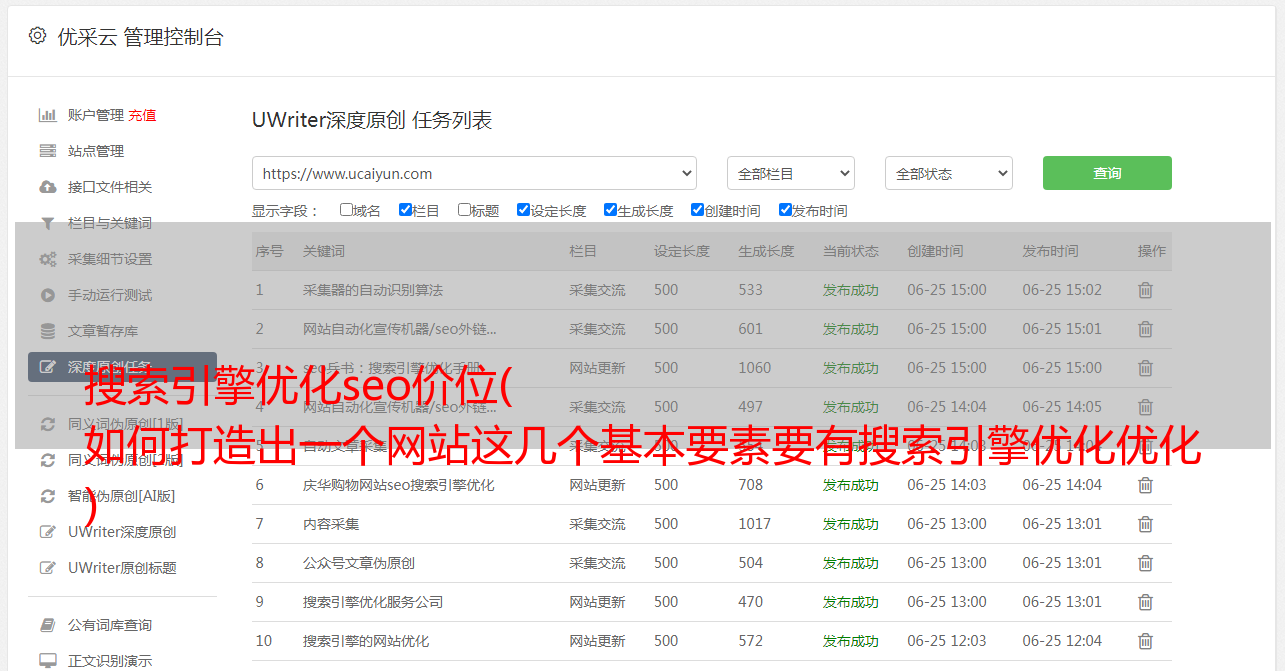The width and height of the screenshot is (1285, 671).
Task: Click the UWriter原创标题 edit icon
Action: click(x=47, y=568)
